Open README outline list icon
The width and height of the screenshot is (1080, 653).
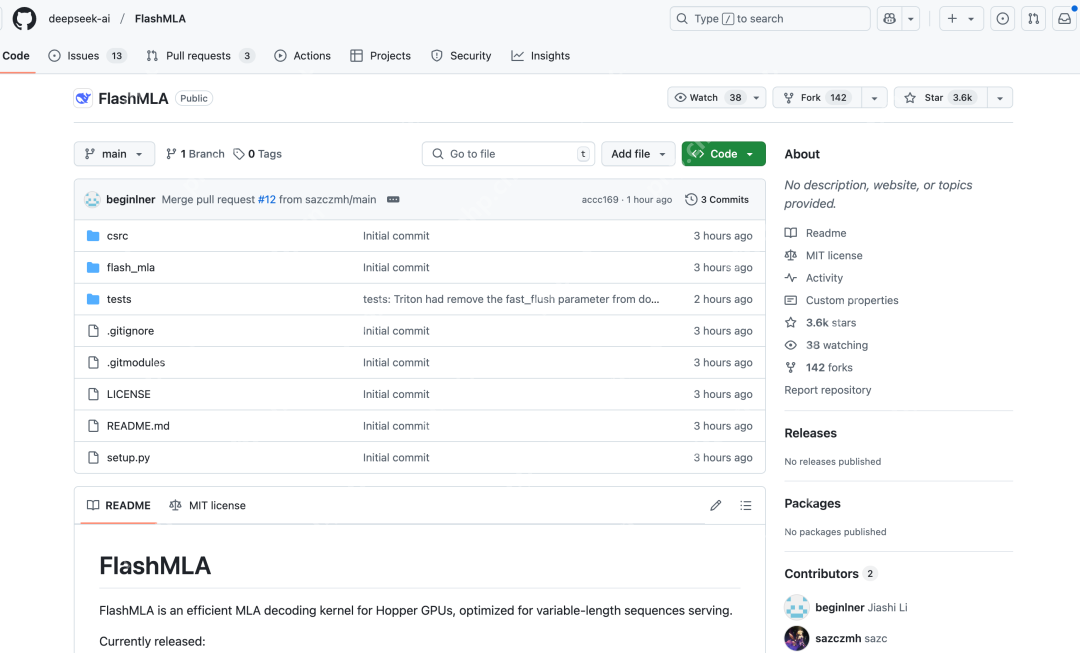(745, 506)
